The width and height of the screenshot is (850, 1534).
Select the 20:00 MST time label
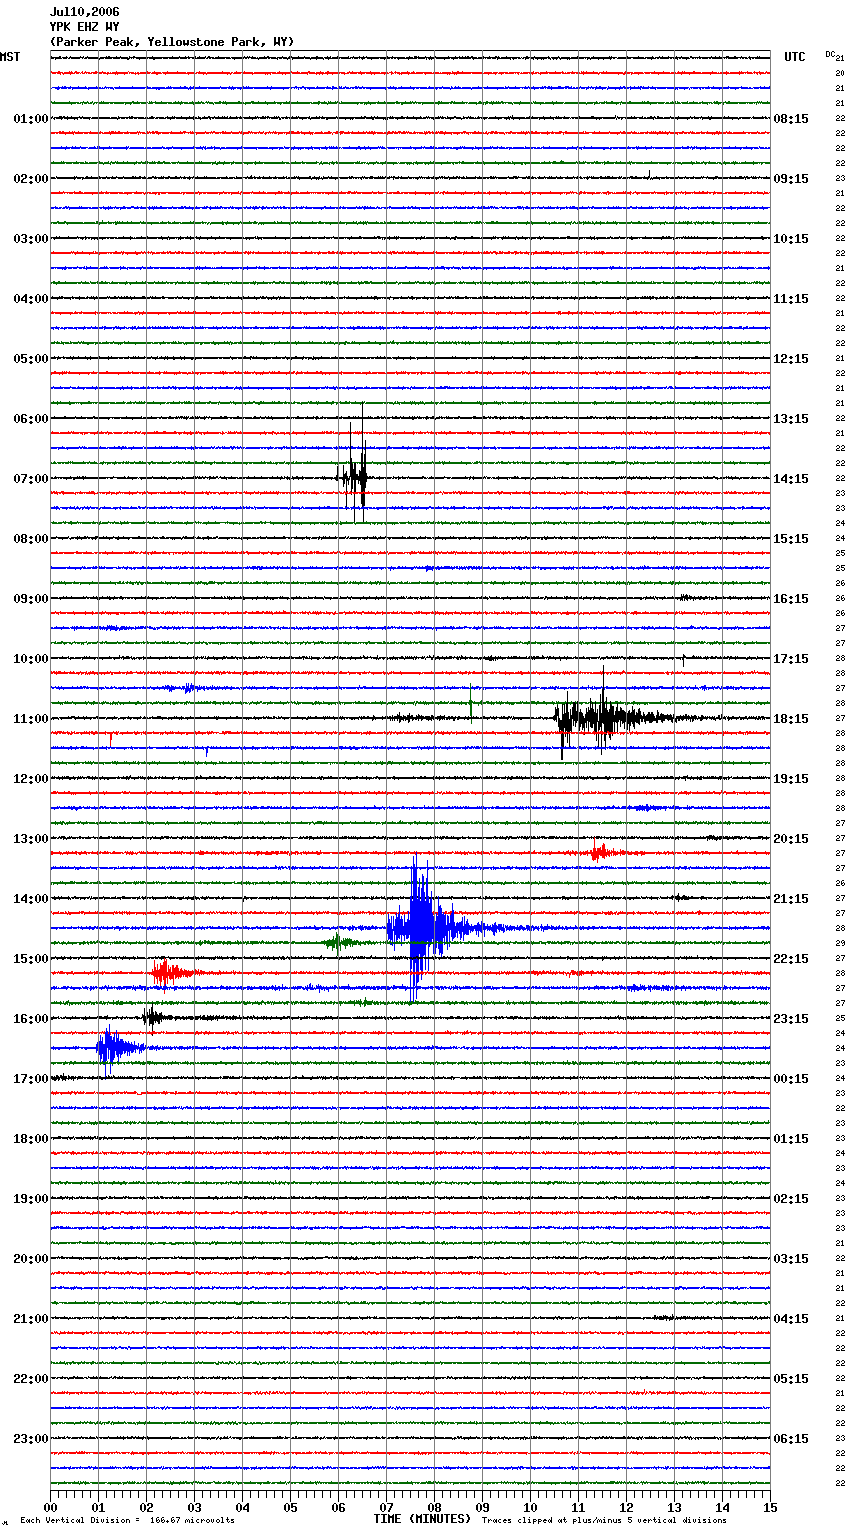coord(31,1259)
